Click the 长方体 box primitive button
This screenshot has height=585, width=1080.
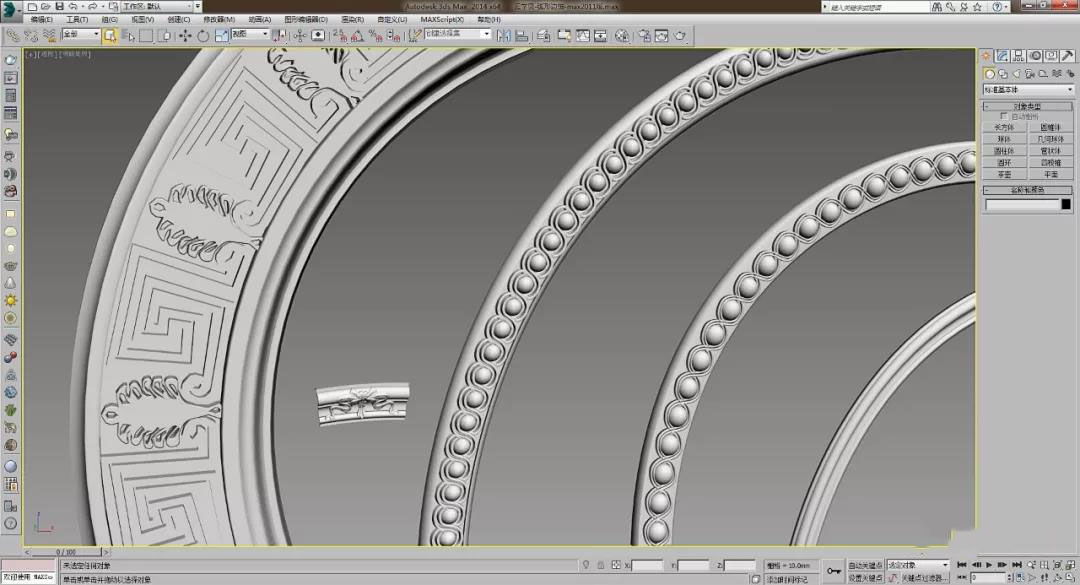pyautogui.click(x=1004, y=127)
